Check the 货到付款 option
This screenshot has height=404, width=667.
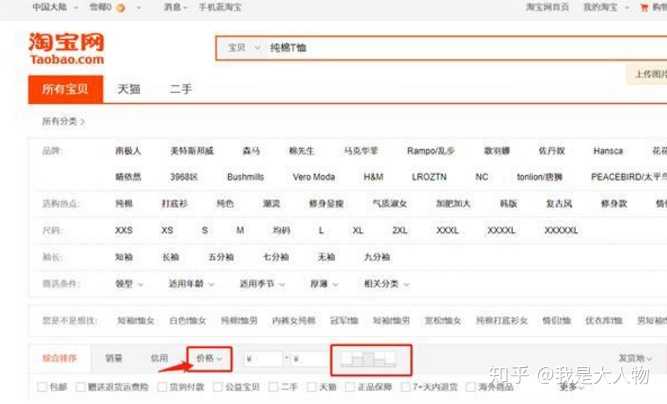(x=162, y=387)
